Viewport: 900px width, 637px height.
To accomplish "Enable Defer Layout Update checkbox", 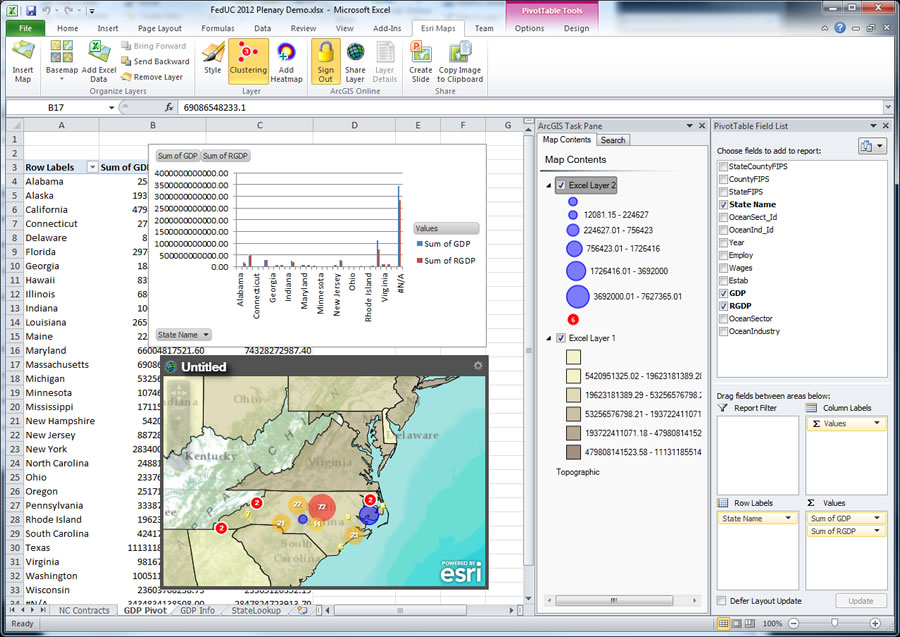I will tap(722, 601).
